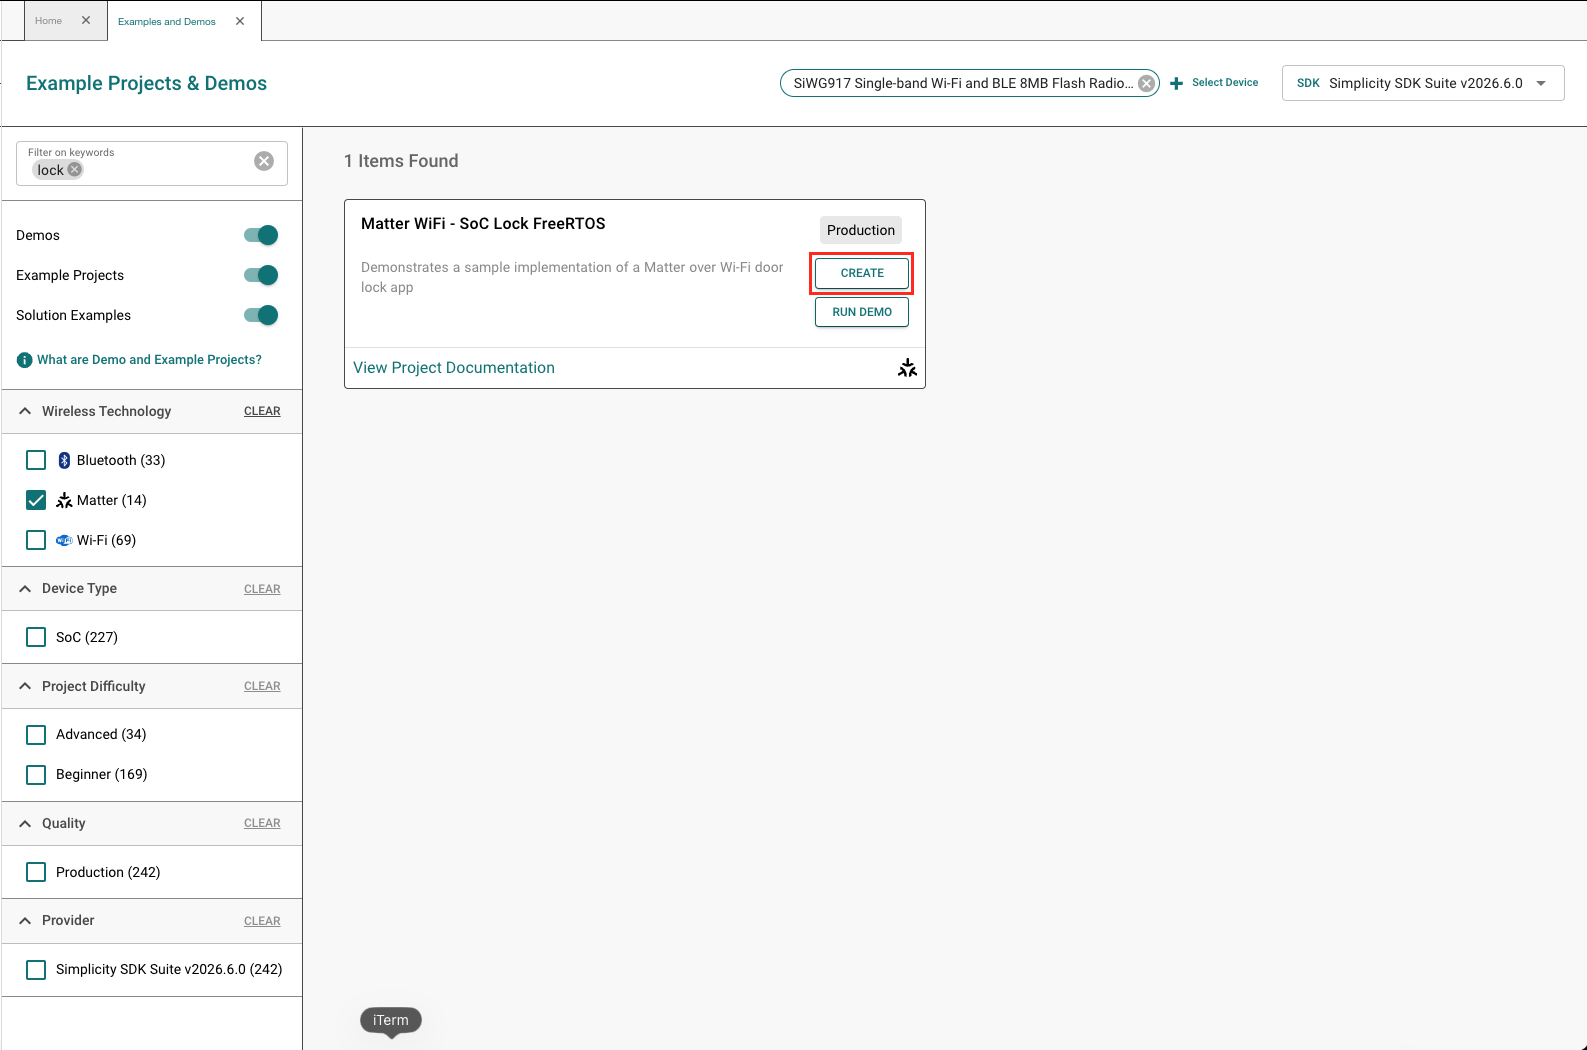Create the Matter WiFi SoC Lock project

click(862, 273)
